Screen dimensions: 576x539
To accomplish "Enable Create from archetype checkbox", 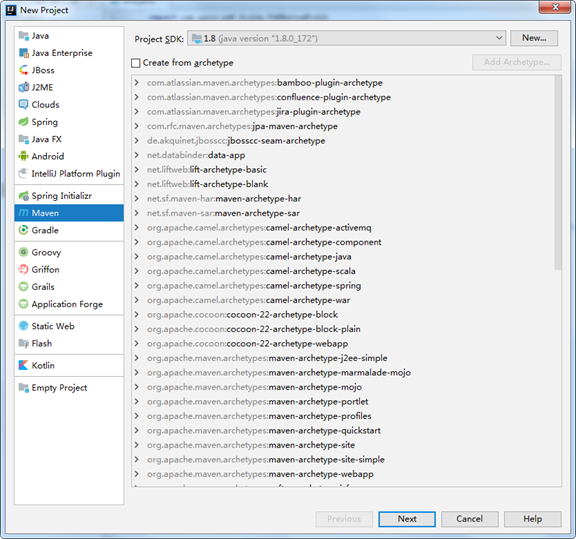I will 136,63.
